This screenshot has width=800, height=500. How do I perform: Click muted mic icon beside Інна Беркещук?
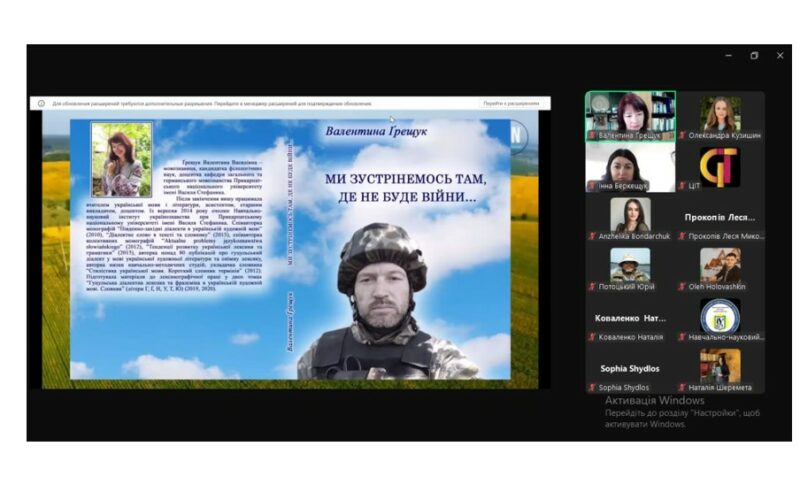tap(592, 185)
